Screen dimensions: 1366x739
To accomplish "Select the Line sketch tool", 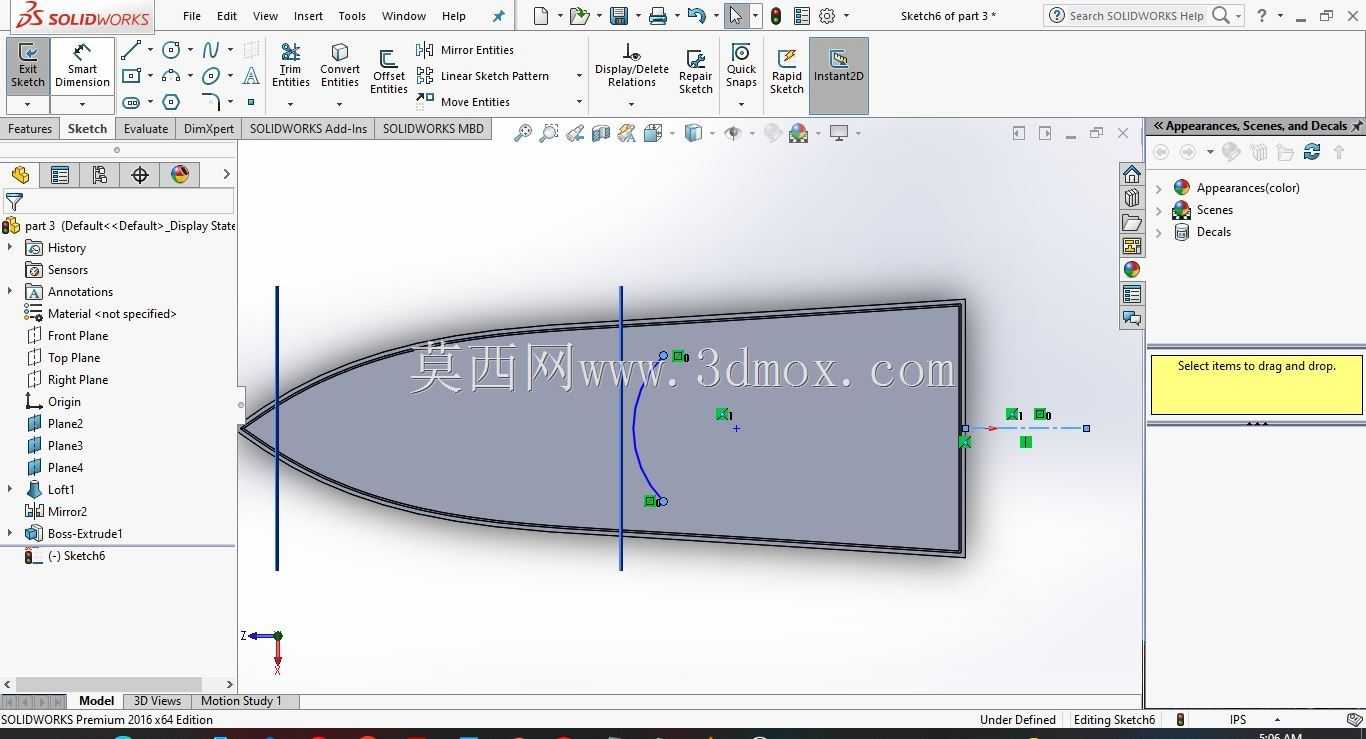I will click(x=131, y=50).
